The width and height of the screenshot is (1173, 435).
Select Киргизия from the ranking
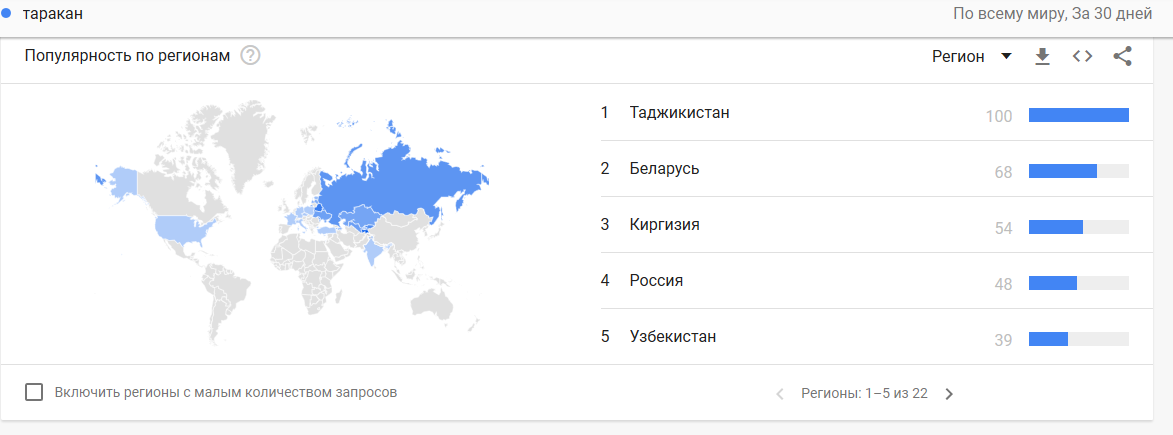(664, 224)
